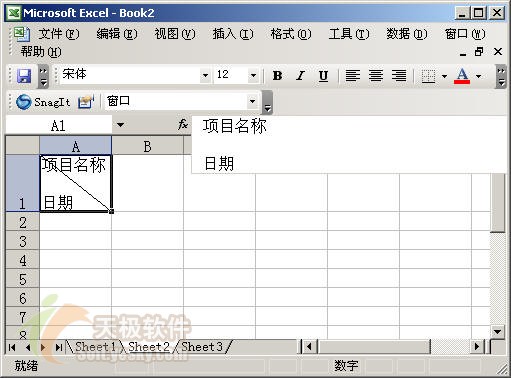Open the 宋体 font name dropdown
The height and width of the screenshot is (378, 511).
[x=206, y=76]
